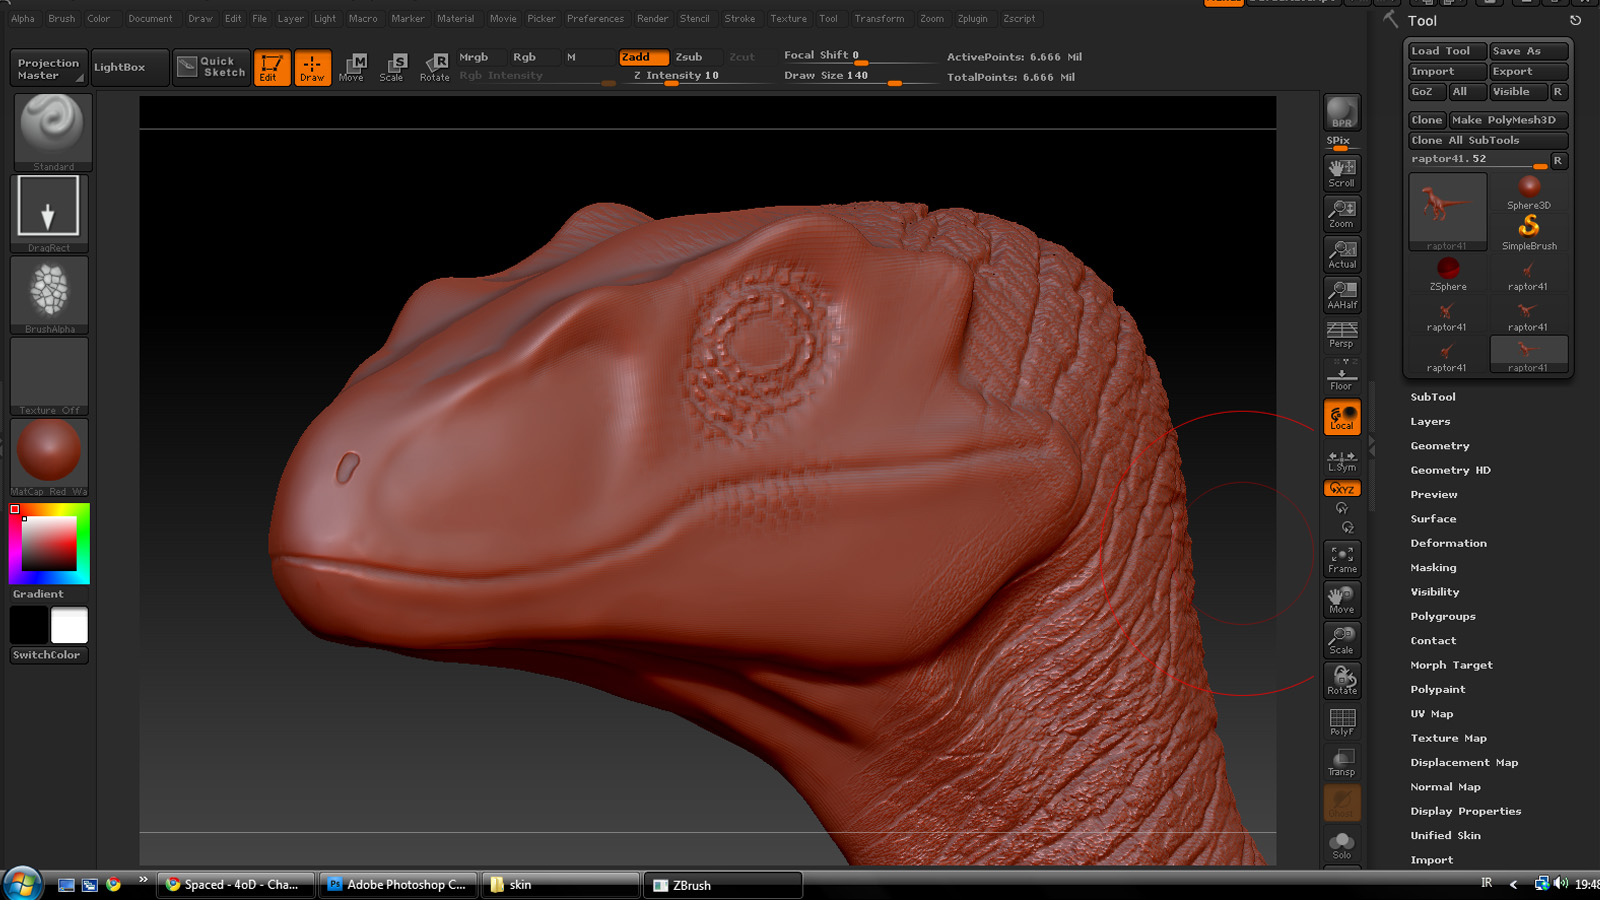Enable Persp perspective view
Viewport: 1600px width, 900px height.
point(1340,336)
